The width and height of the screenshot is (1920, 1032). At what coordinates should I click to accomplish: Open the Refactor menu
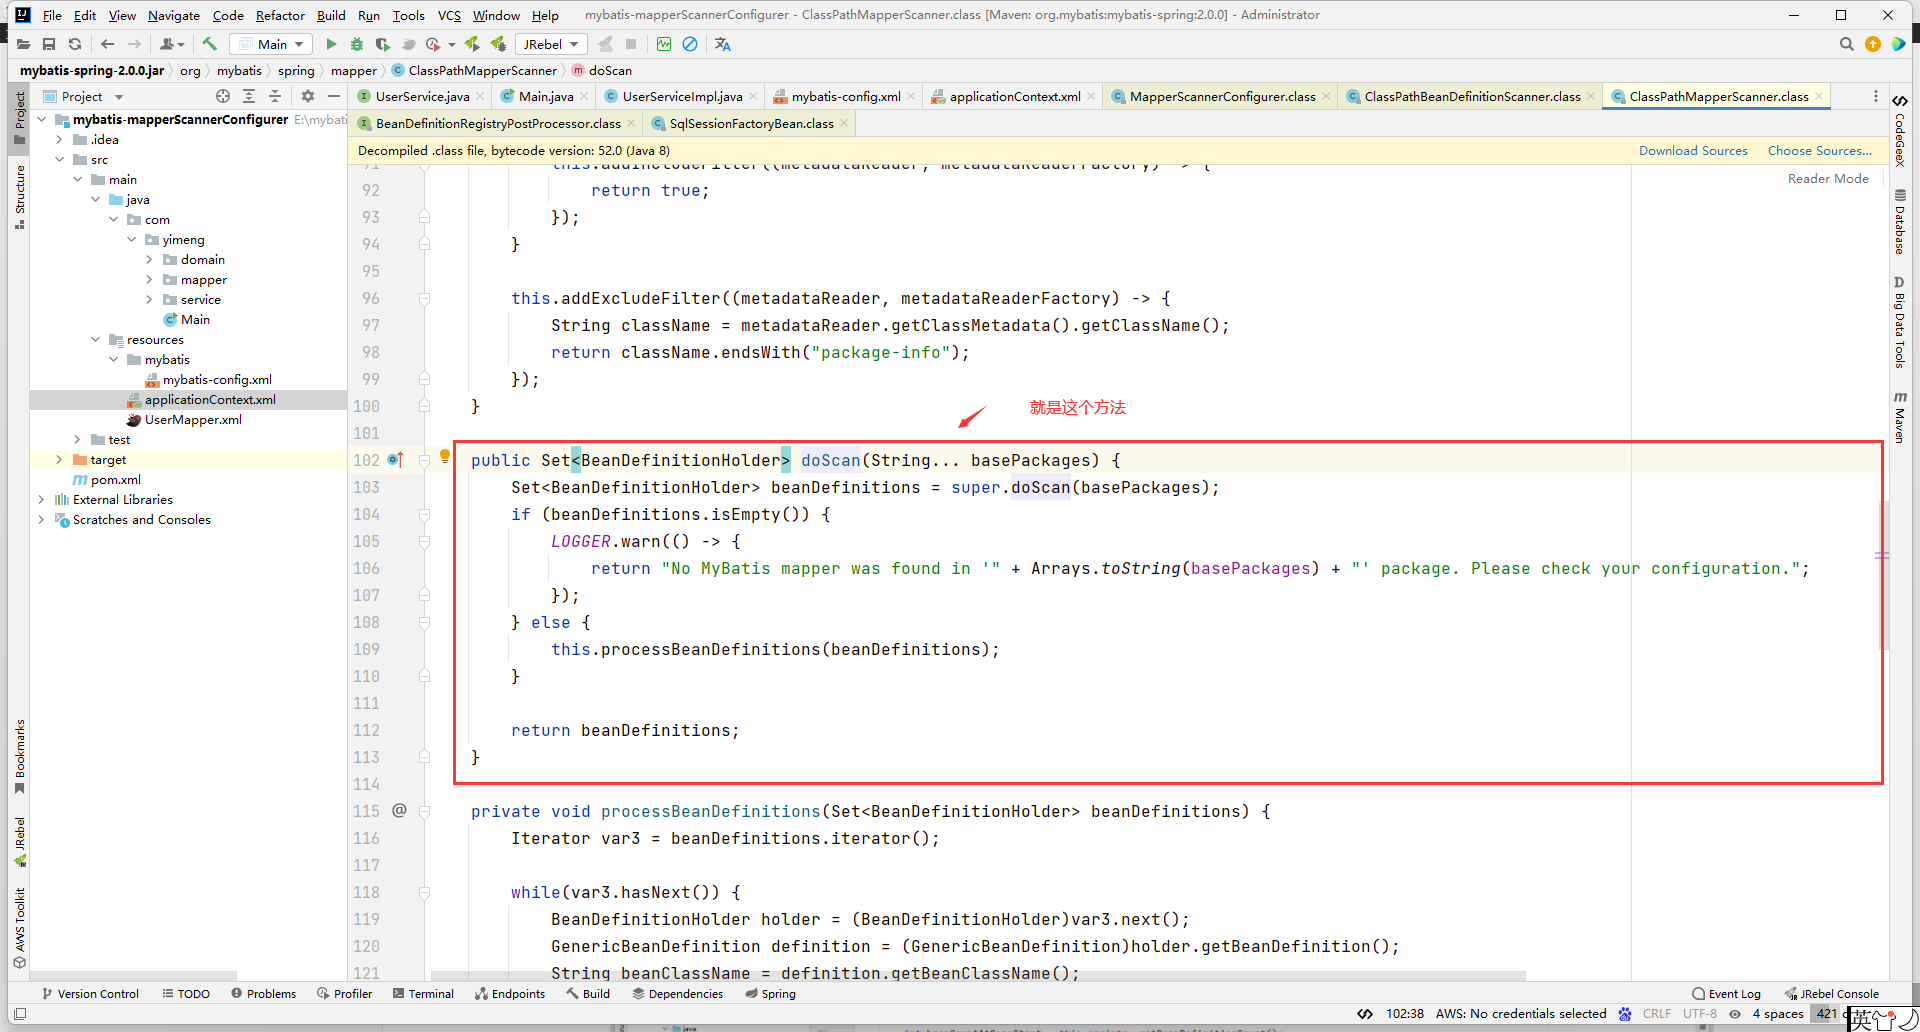(280, 15)
